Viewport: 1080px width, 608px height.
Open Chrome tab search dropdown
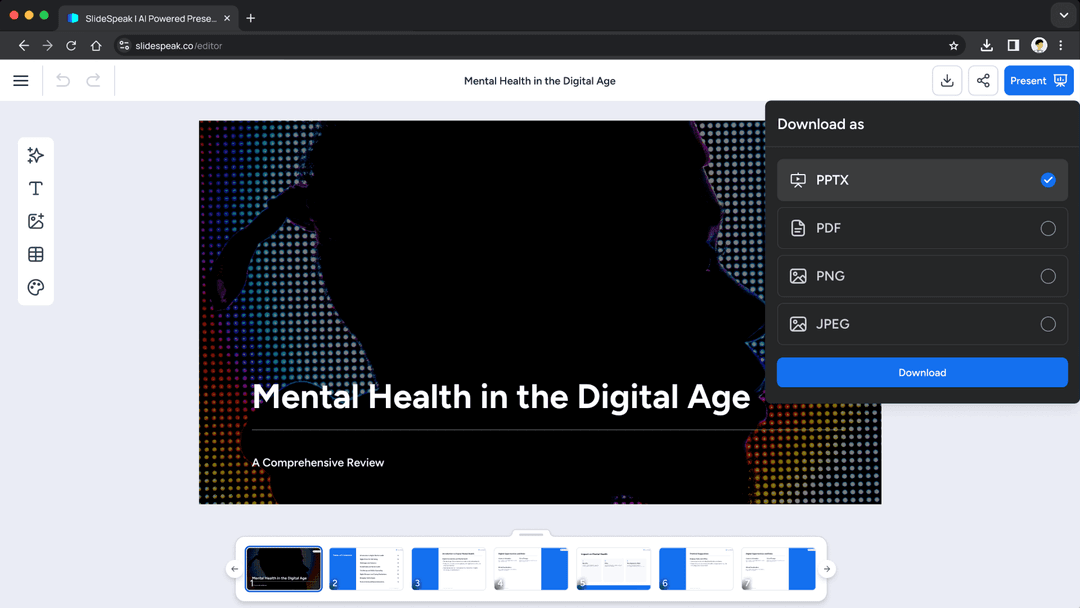(1063, 16)
